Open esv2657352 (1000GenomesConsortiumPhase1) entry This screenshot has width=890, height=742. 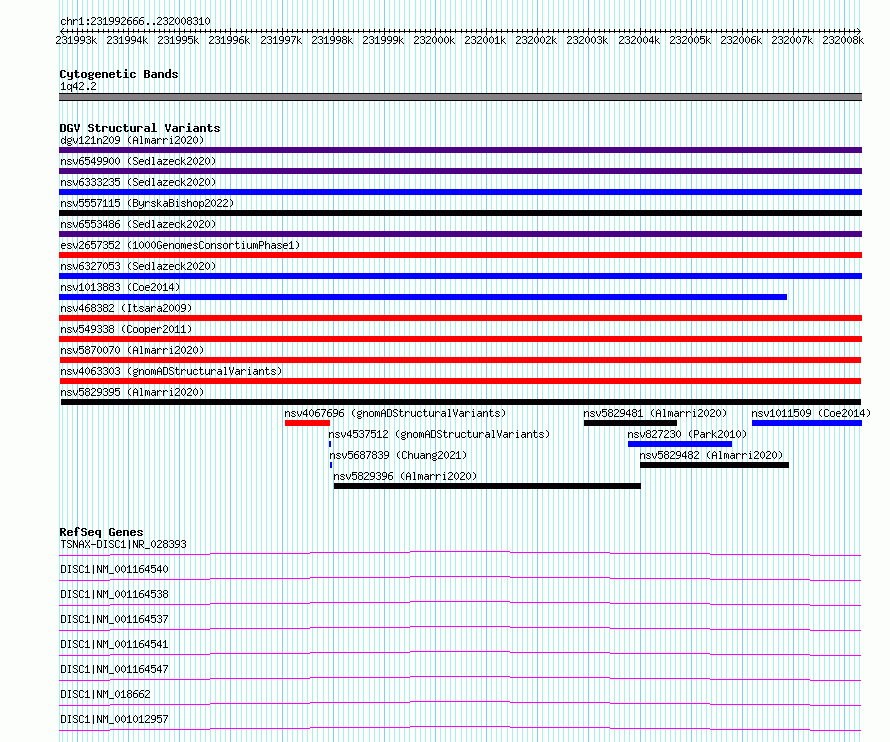(180, 245)
